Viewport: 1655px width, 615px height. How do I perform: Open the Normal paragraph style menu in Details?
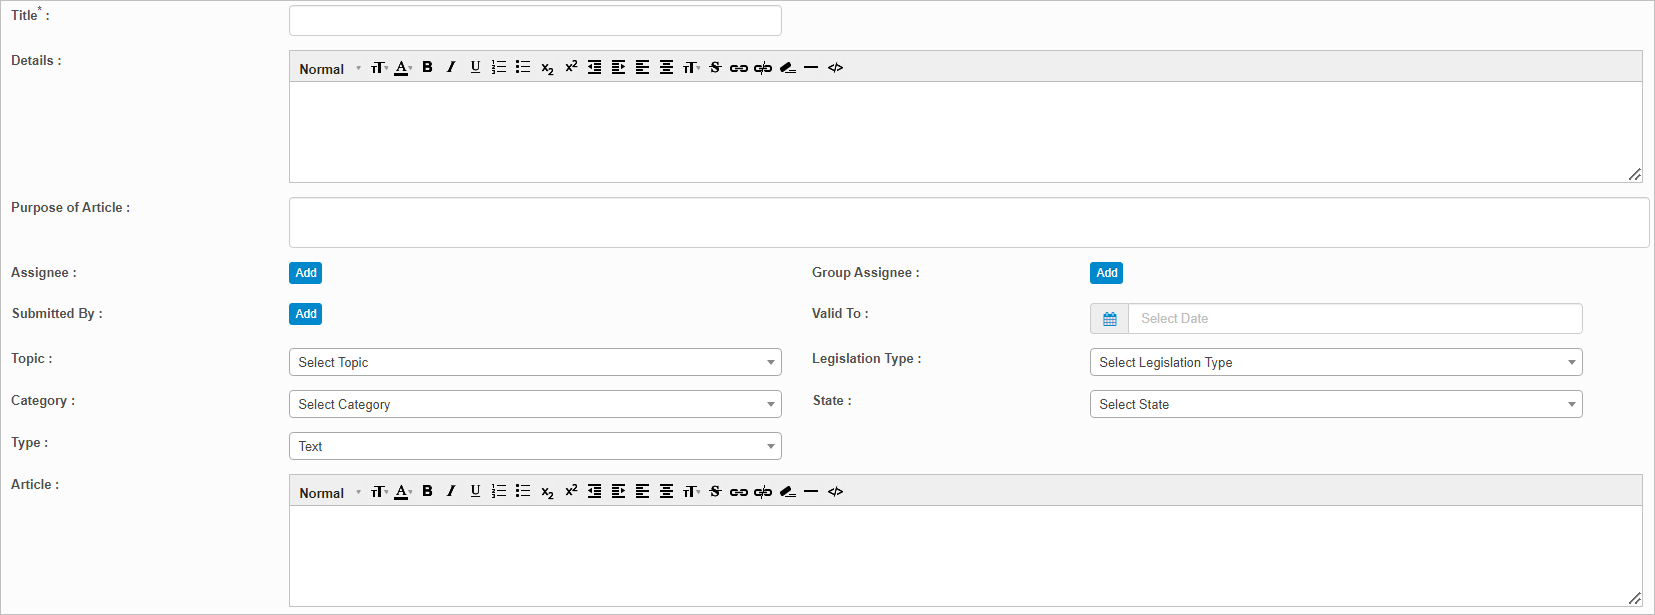coord(329,68)
